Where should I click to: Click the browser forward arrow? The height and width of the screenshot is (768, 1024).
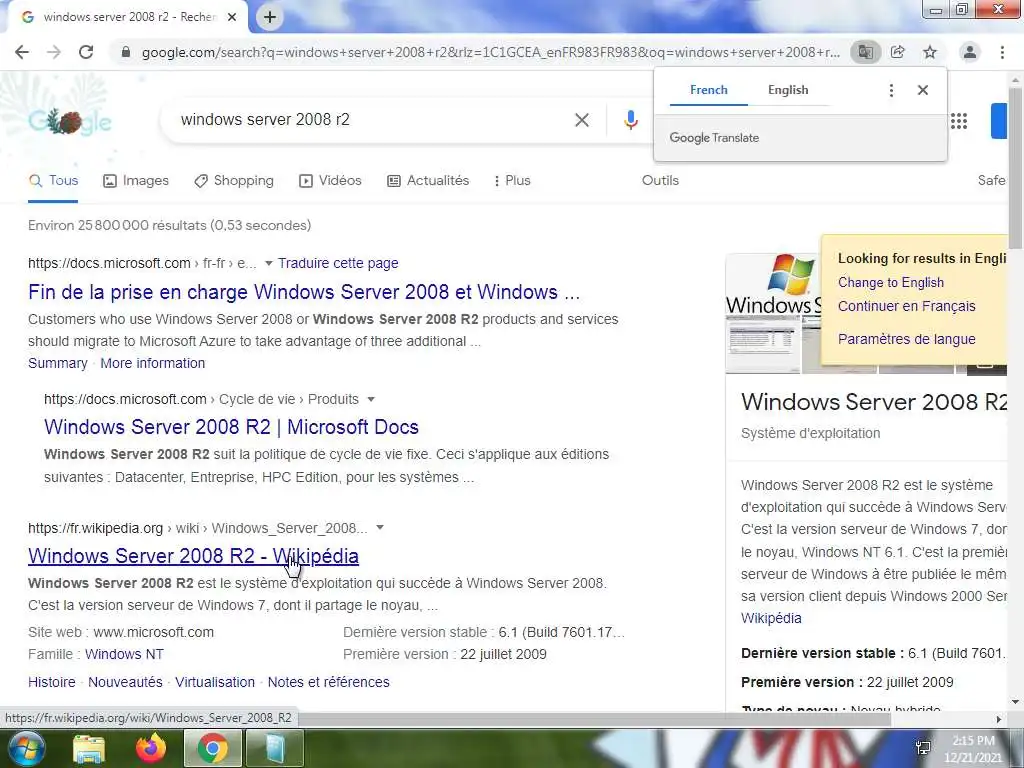click(54, 52)
